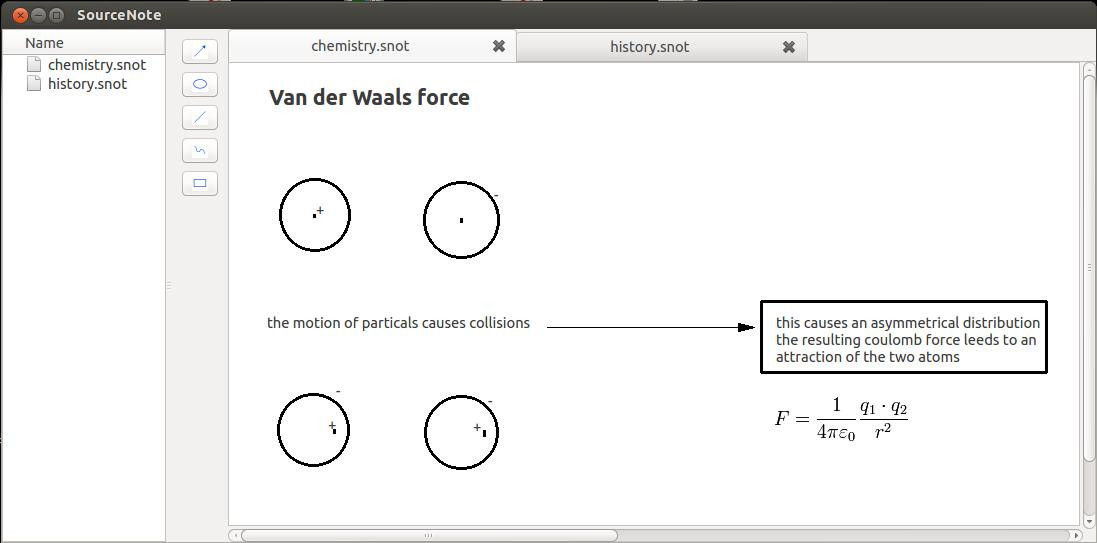Select the straight line tool
Image resolution: width=1097 pixels, height=543 pixels.
click(x=199, y=117)
